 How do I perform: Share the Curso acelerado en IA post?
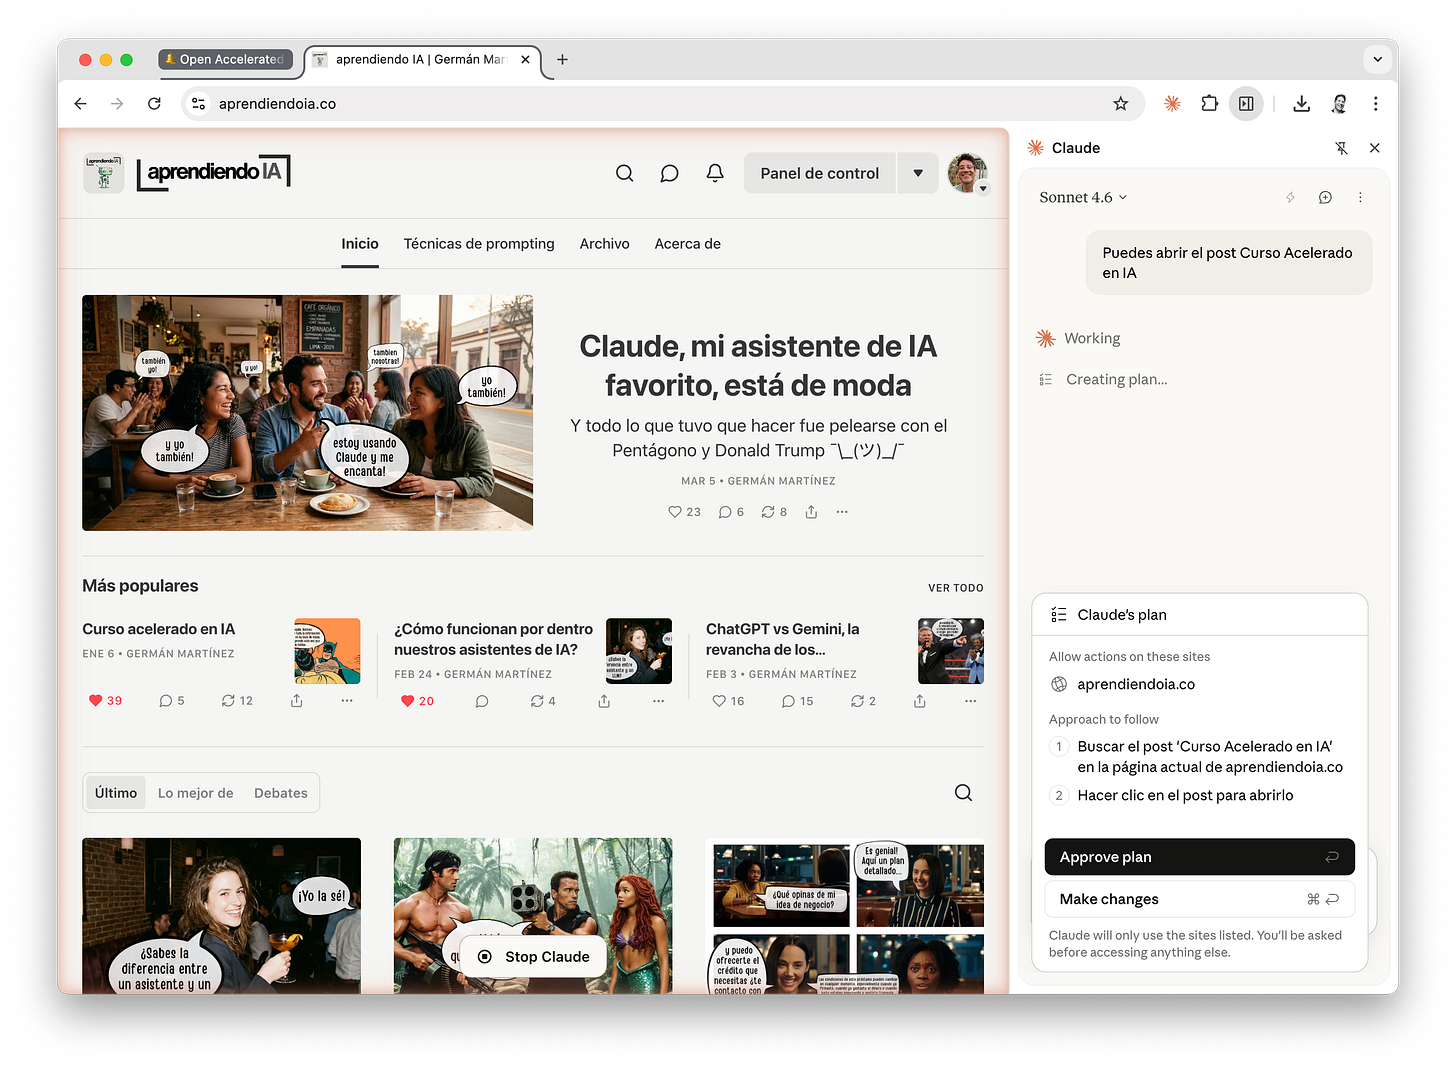[297, 701]
